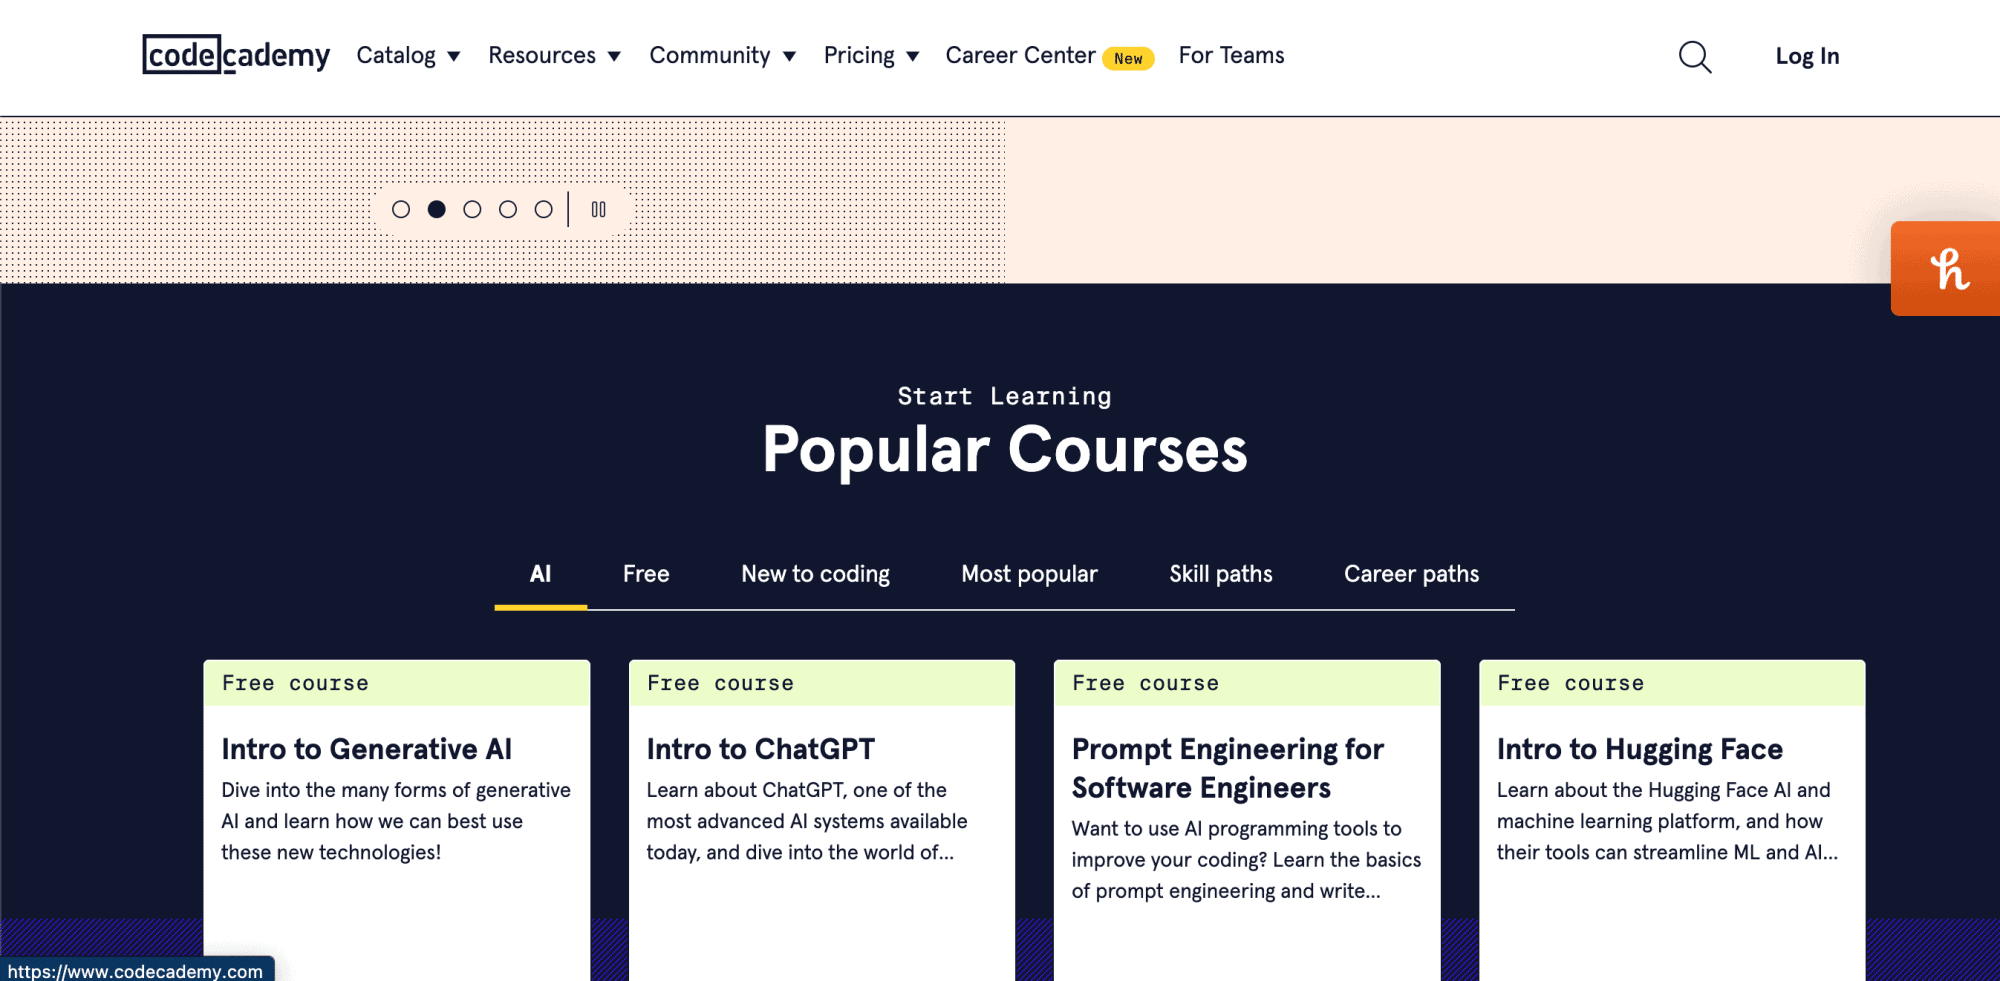This screenshot has height=981, width=2000.
Task: Switch to the AI courses tab
Action: point(540,574)
